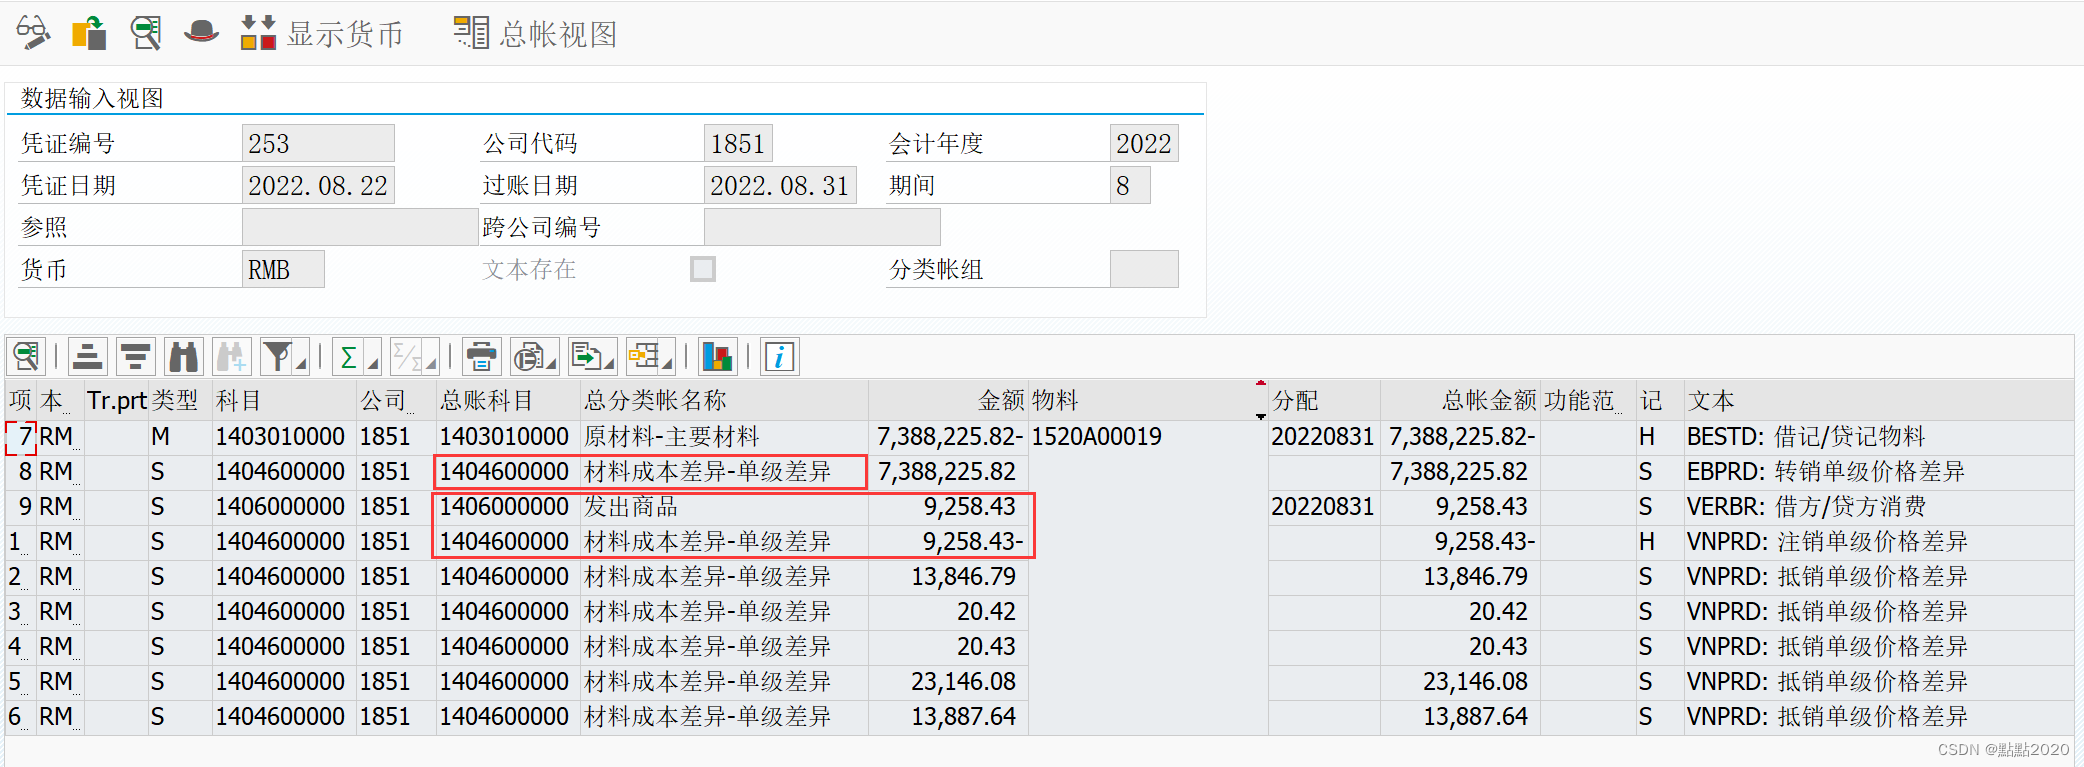2084x767 pixels.
Task: Open the filter dropdown arrow beside the funnel
Action: [x=301, y=362]
